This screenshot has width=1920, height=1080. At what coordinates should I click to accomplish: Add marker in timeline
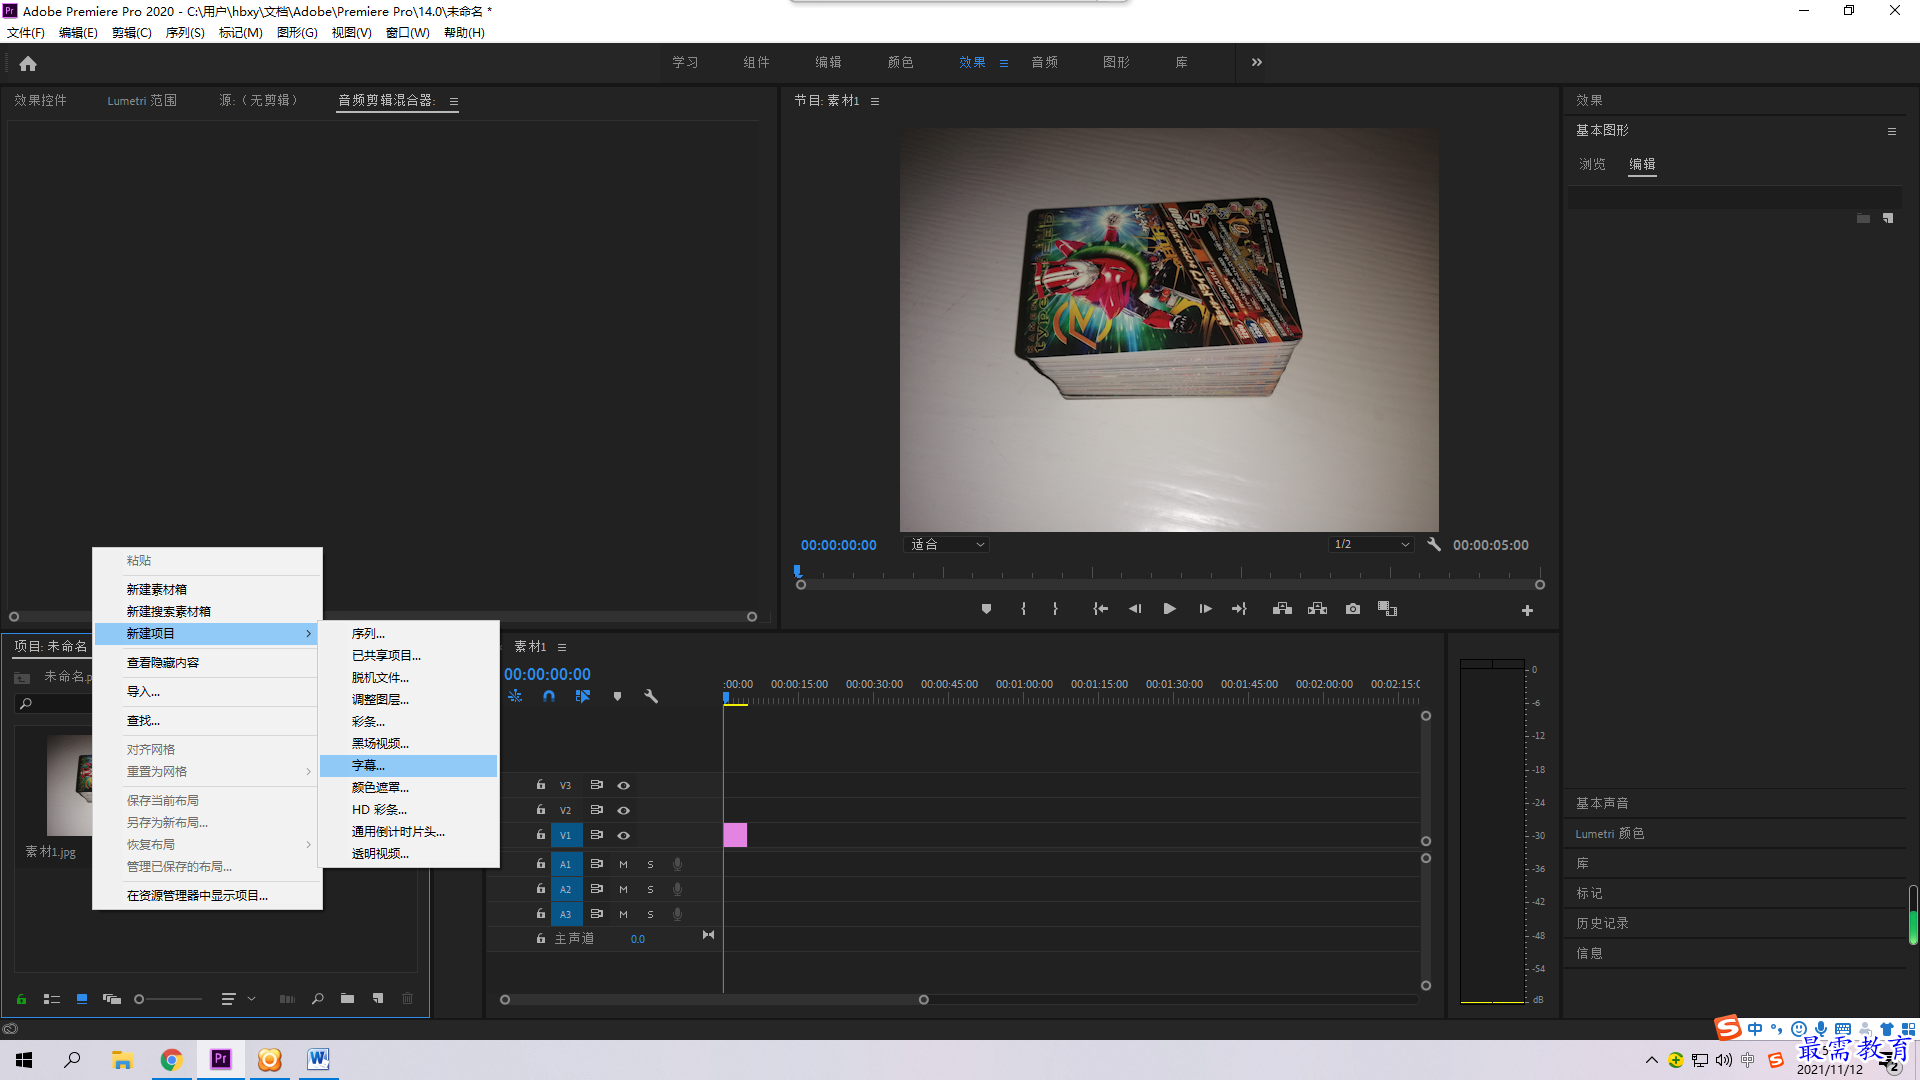pyautogui.click(x=617, y=696)
